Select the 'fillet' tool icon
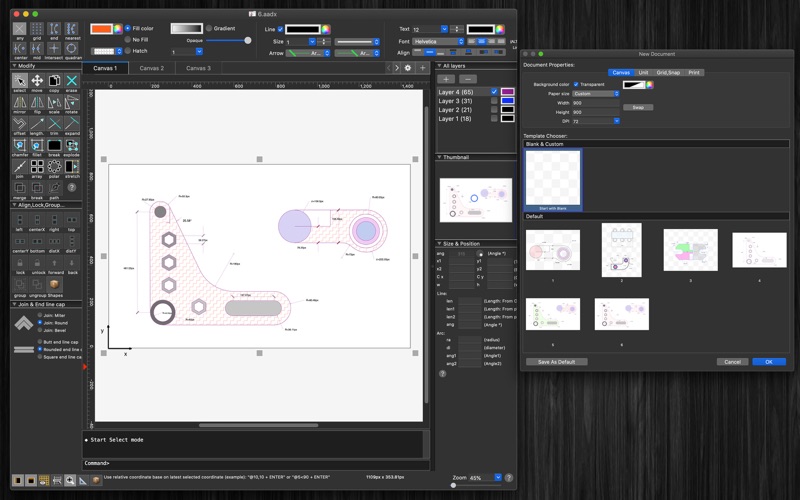 [x=37, y=145]
